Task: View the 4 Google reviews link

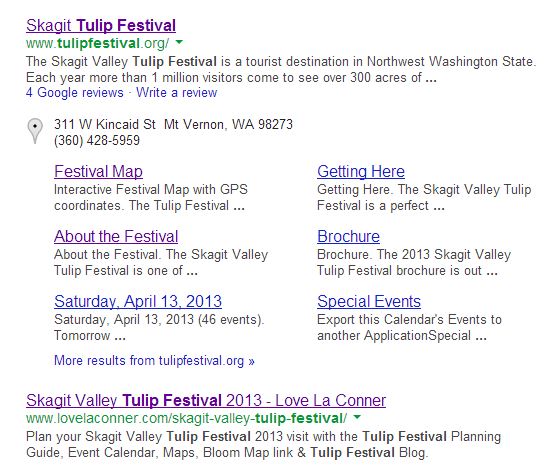Action: pos(75,93)
